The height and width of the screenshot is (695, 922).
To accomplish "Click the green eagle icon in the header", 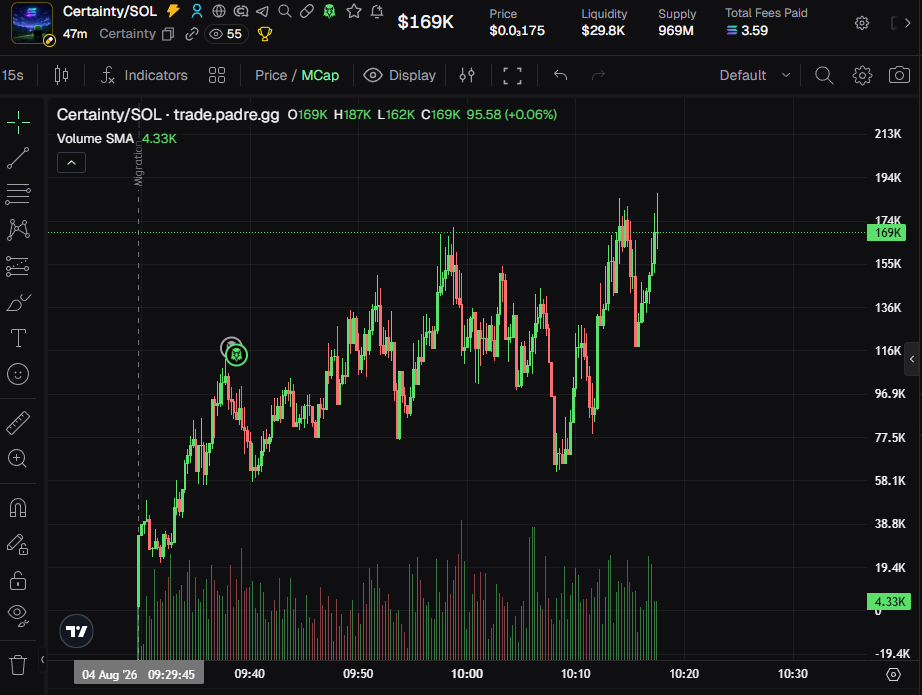I will pyautogui.click(x=329, y=11).
